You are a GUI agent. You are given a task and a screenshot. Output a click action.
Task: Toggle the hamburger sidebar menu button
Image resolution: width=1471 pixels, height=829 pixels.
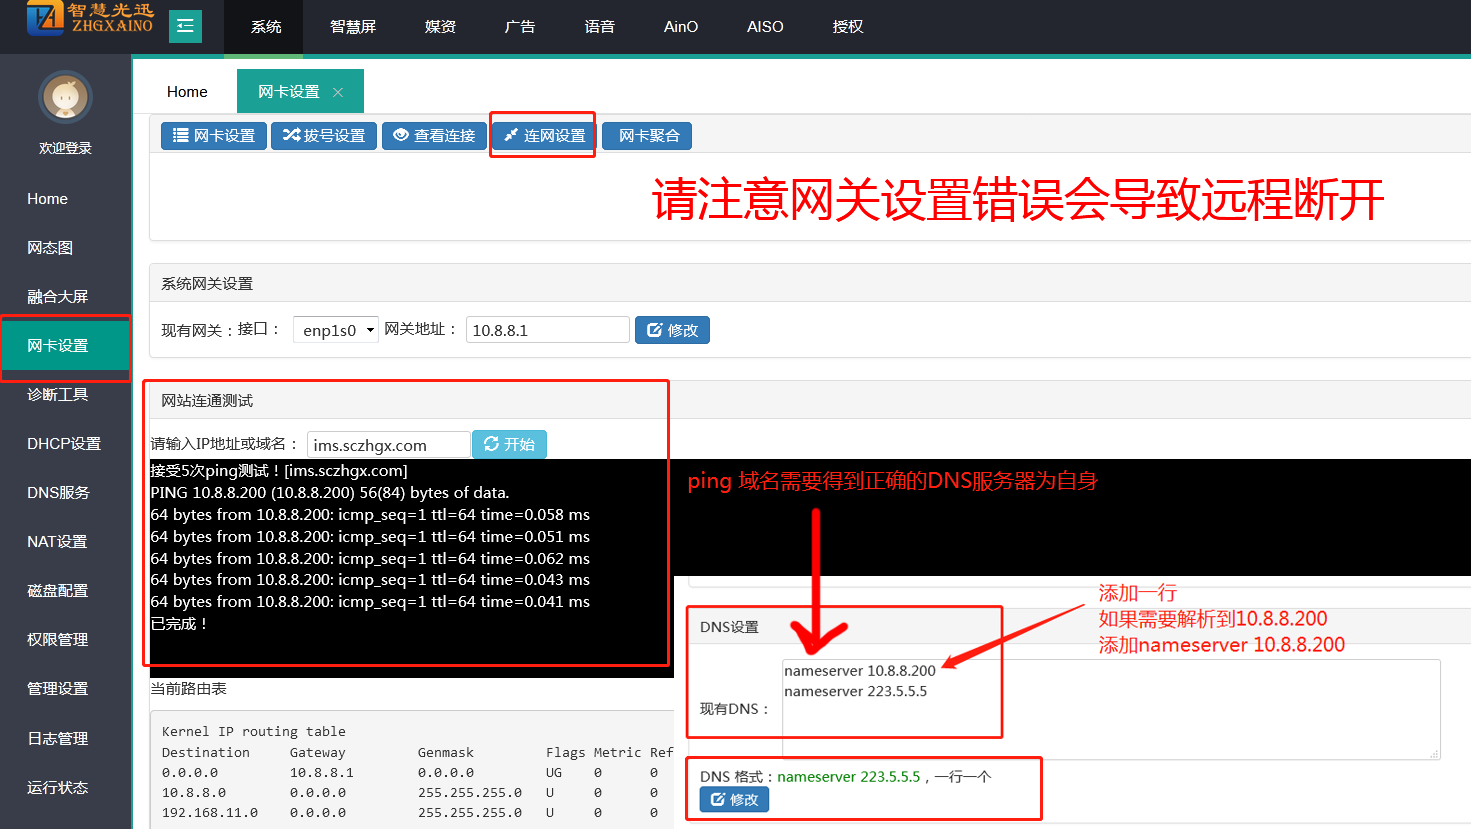(x=185, y=27)
